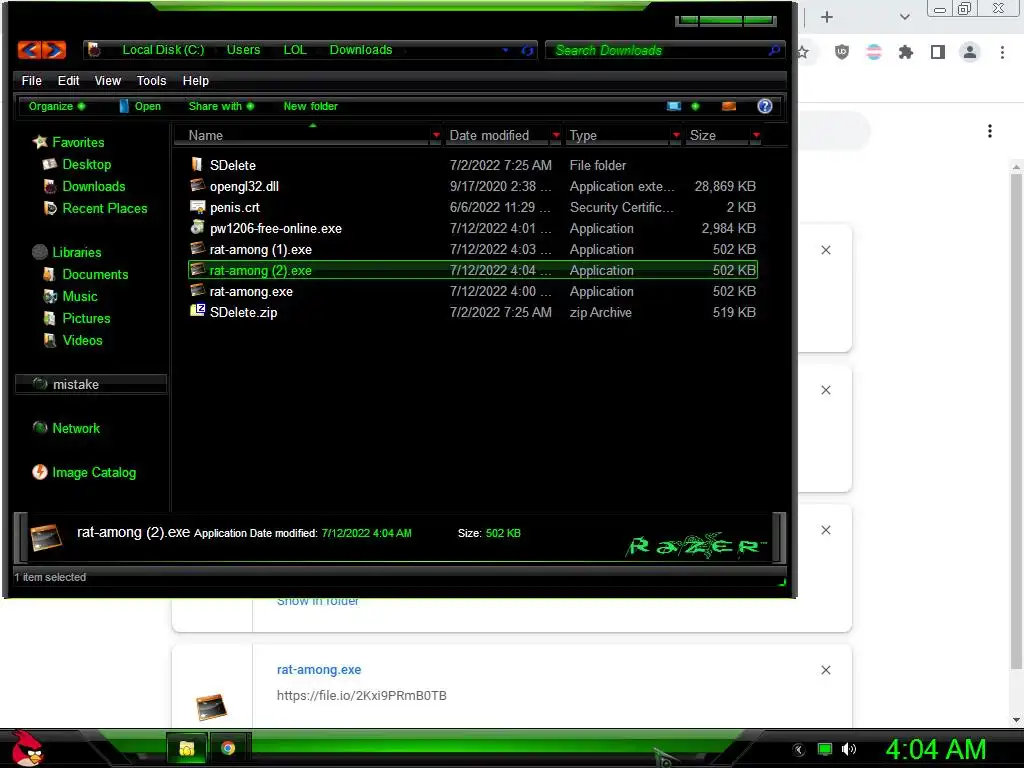Image resolution: width=1024 pixels, height=768 pixels.
Task: Toggle the preview pane icon
Action: [729, 106]
